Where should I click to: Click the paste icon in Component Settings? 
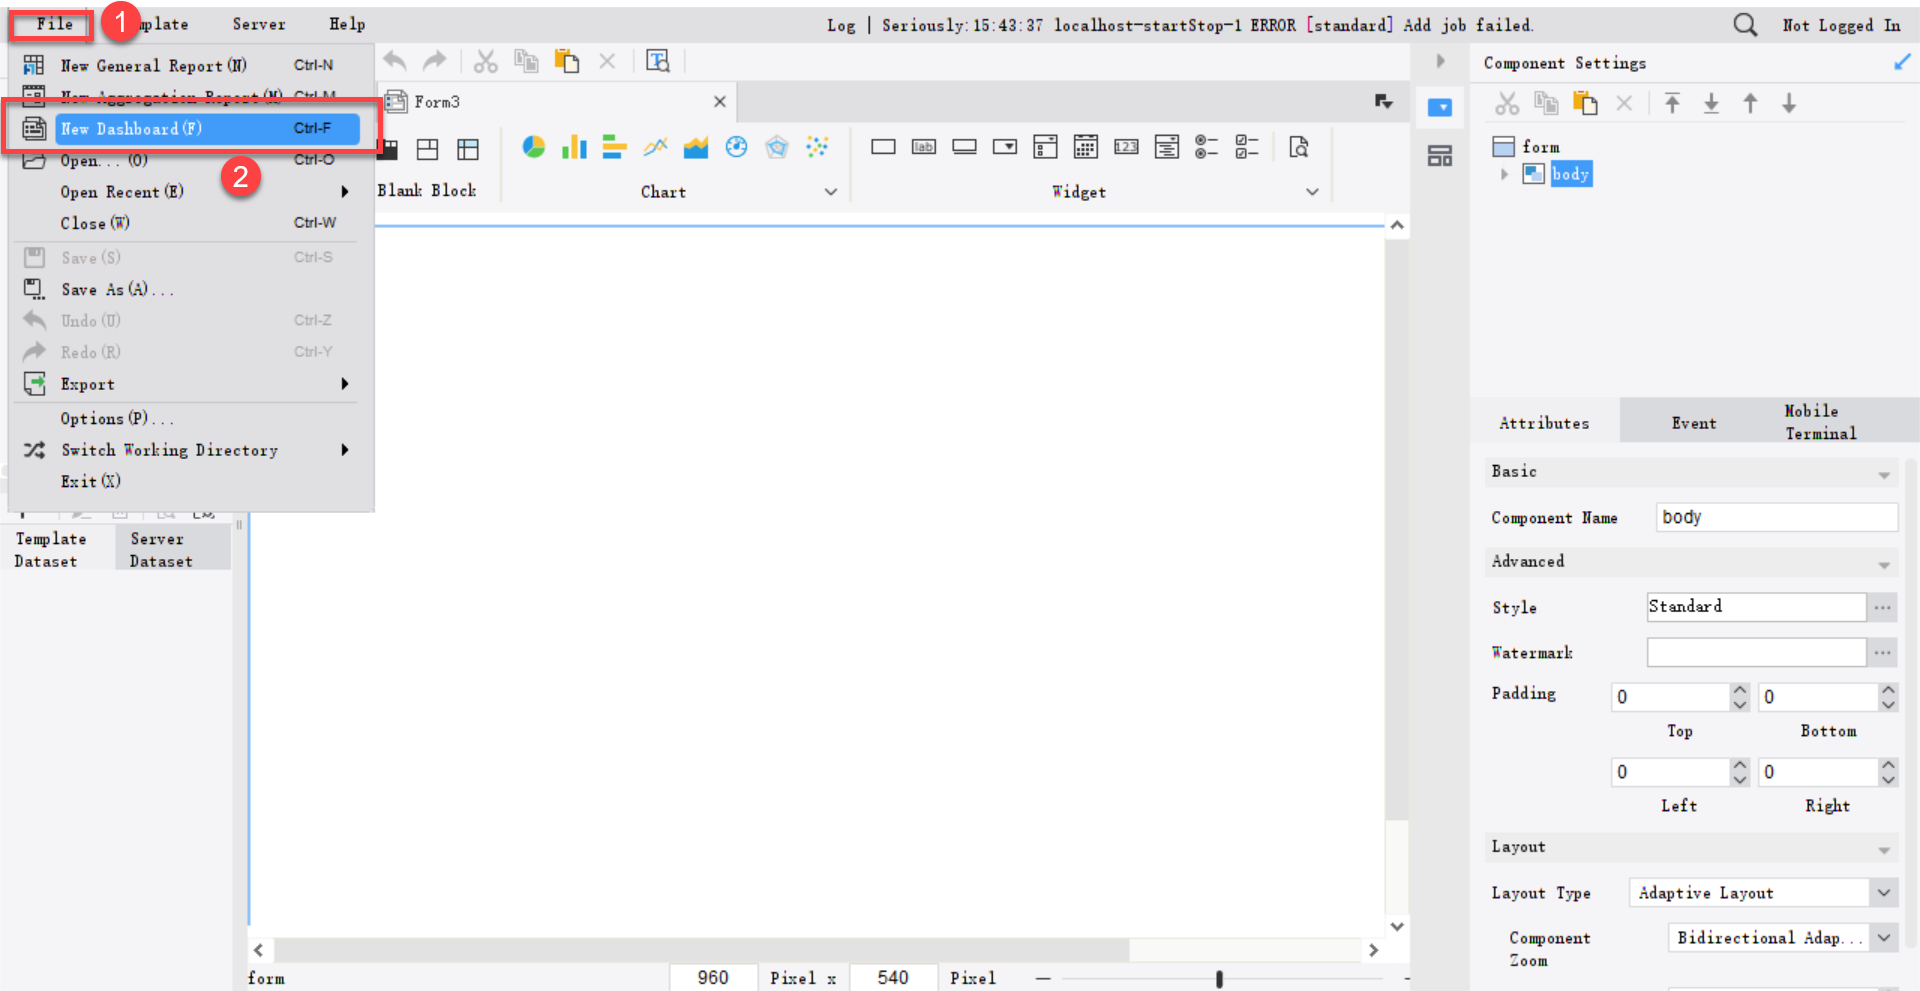click(x=1585, y=103)
